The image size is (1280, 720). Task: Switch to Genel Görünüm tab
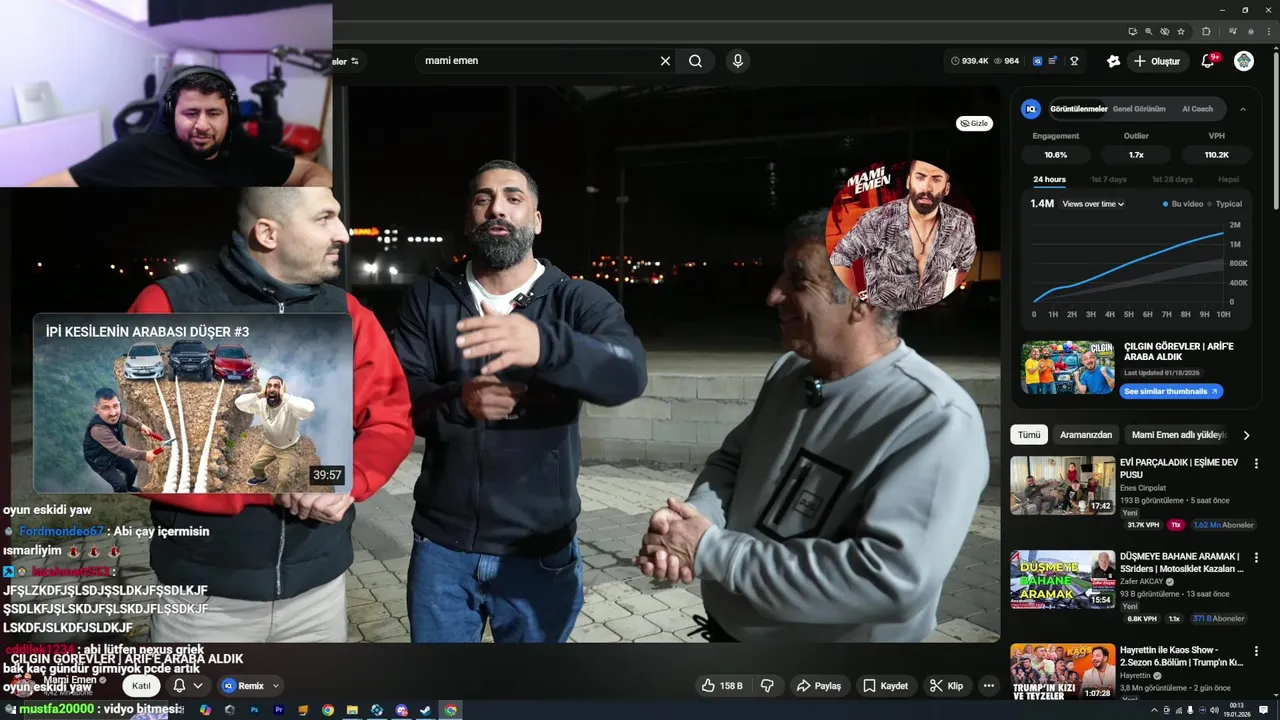tap(1139, 109)
